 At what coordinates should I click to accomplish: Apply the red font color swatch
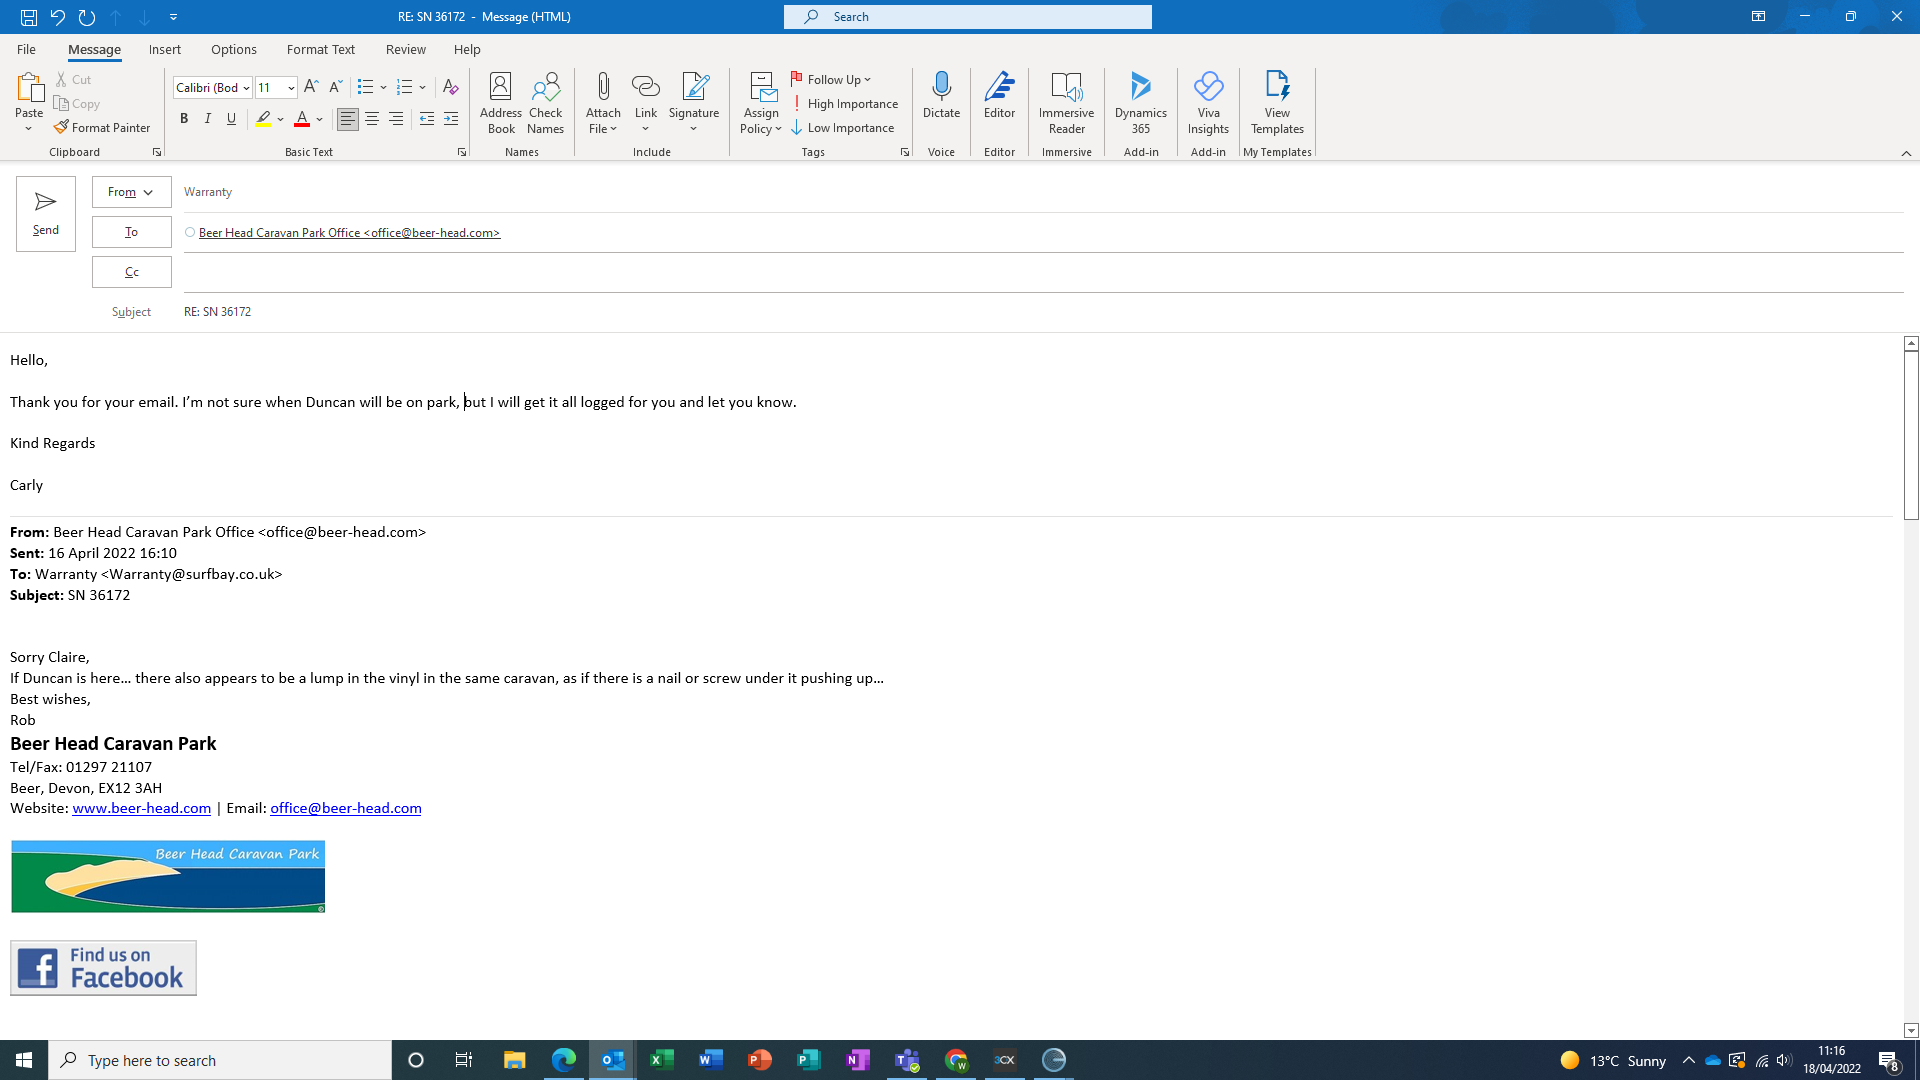tap(302, 120)
